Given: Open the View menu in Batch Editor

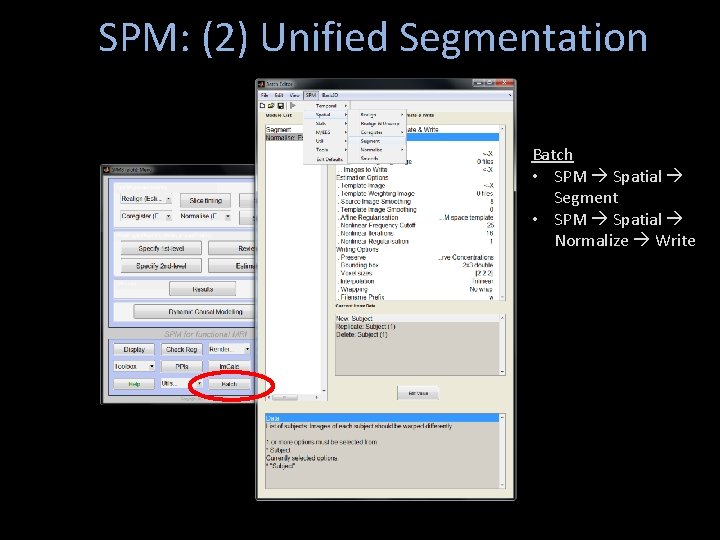Looking at the screenshot, I should 294,95.
